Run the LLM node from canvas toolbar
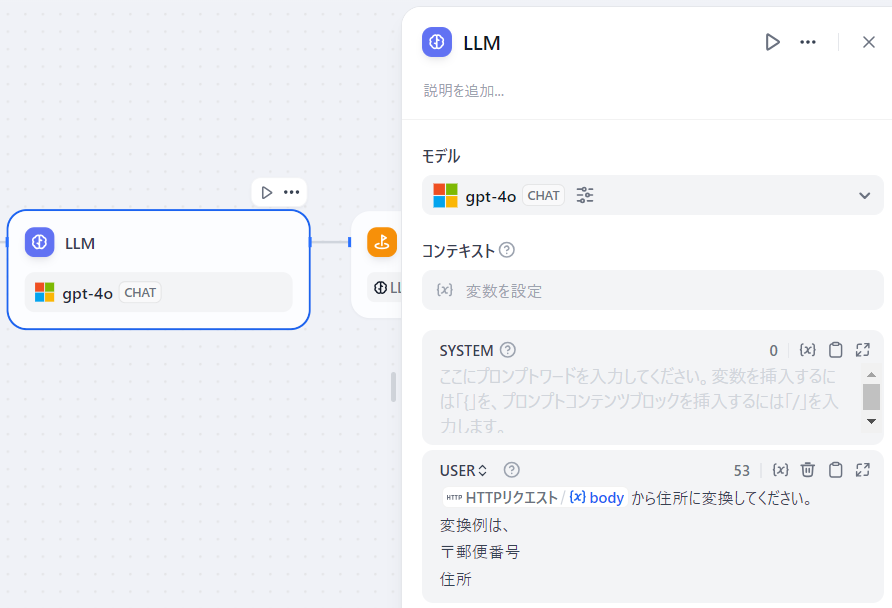 click(x=266, y=192)
